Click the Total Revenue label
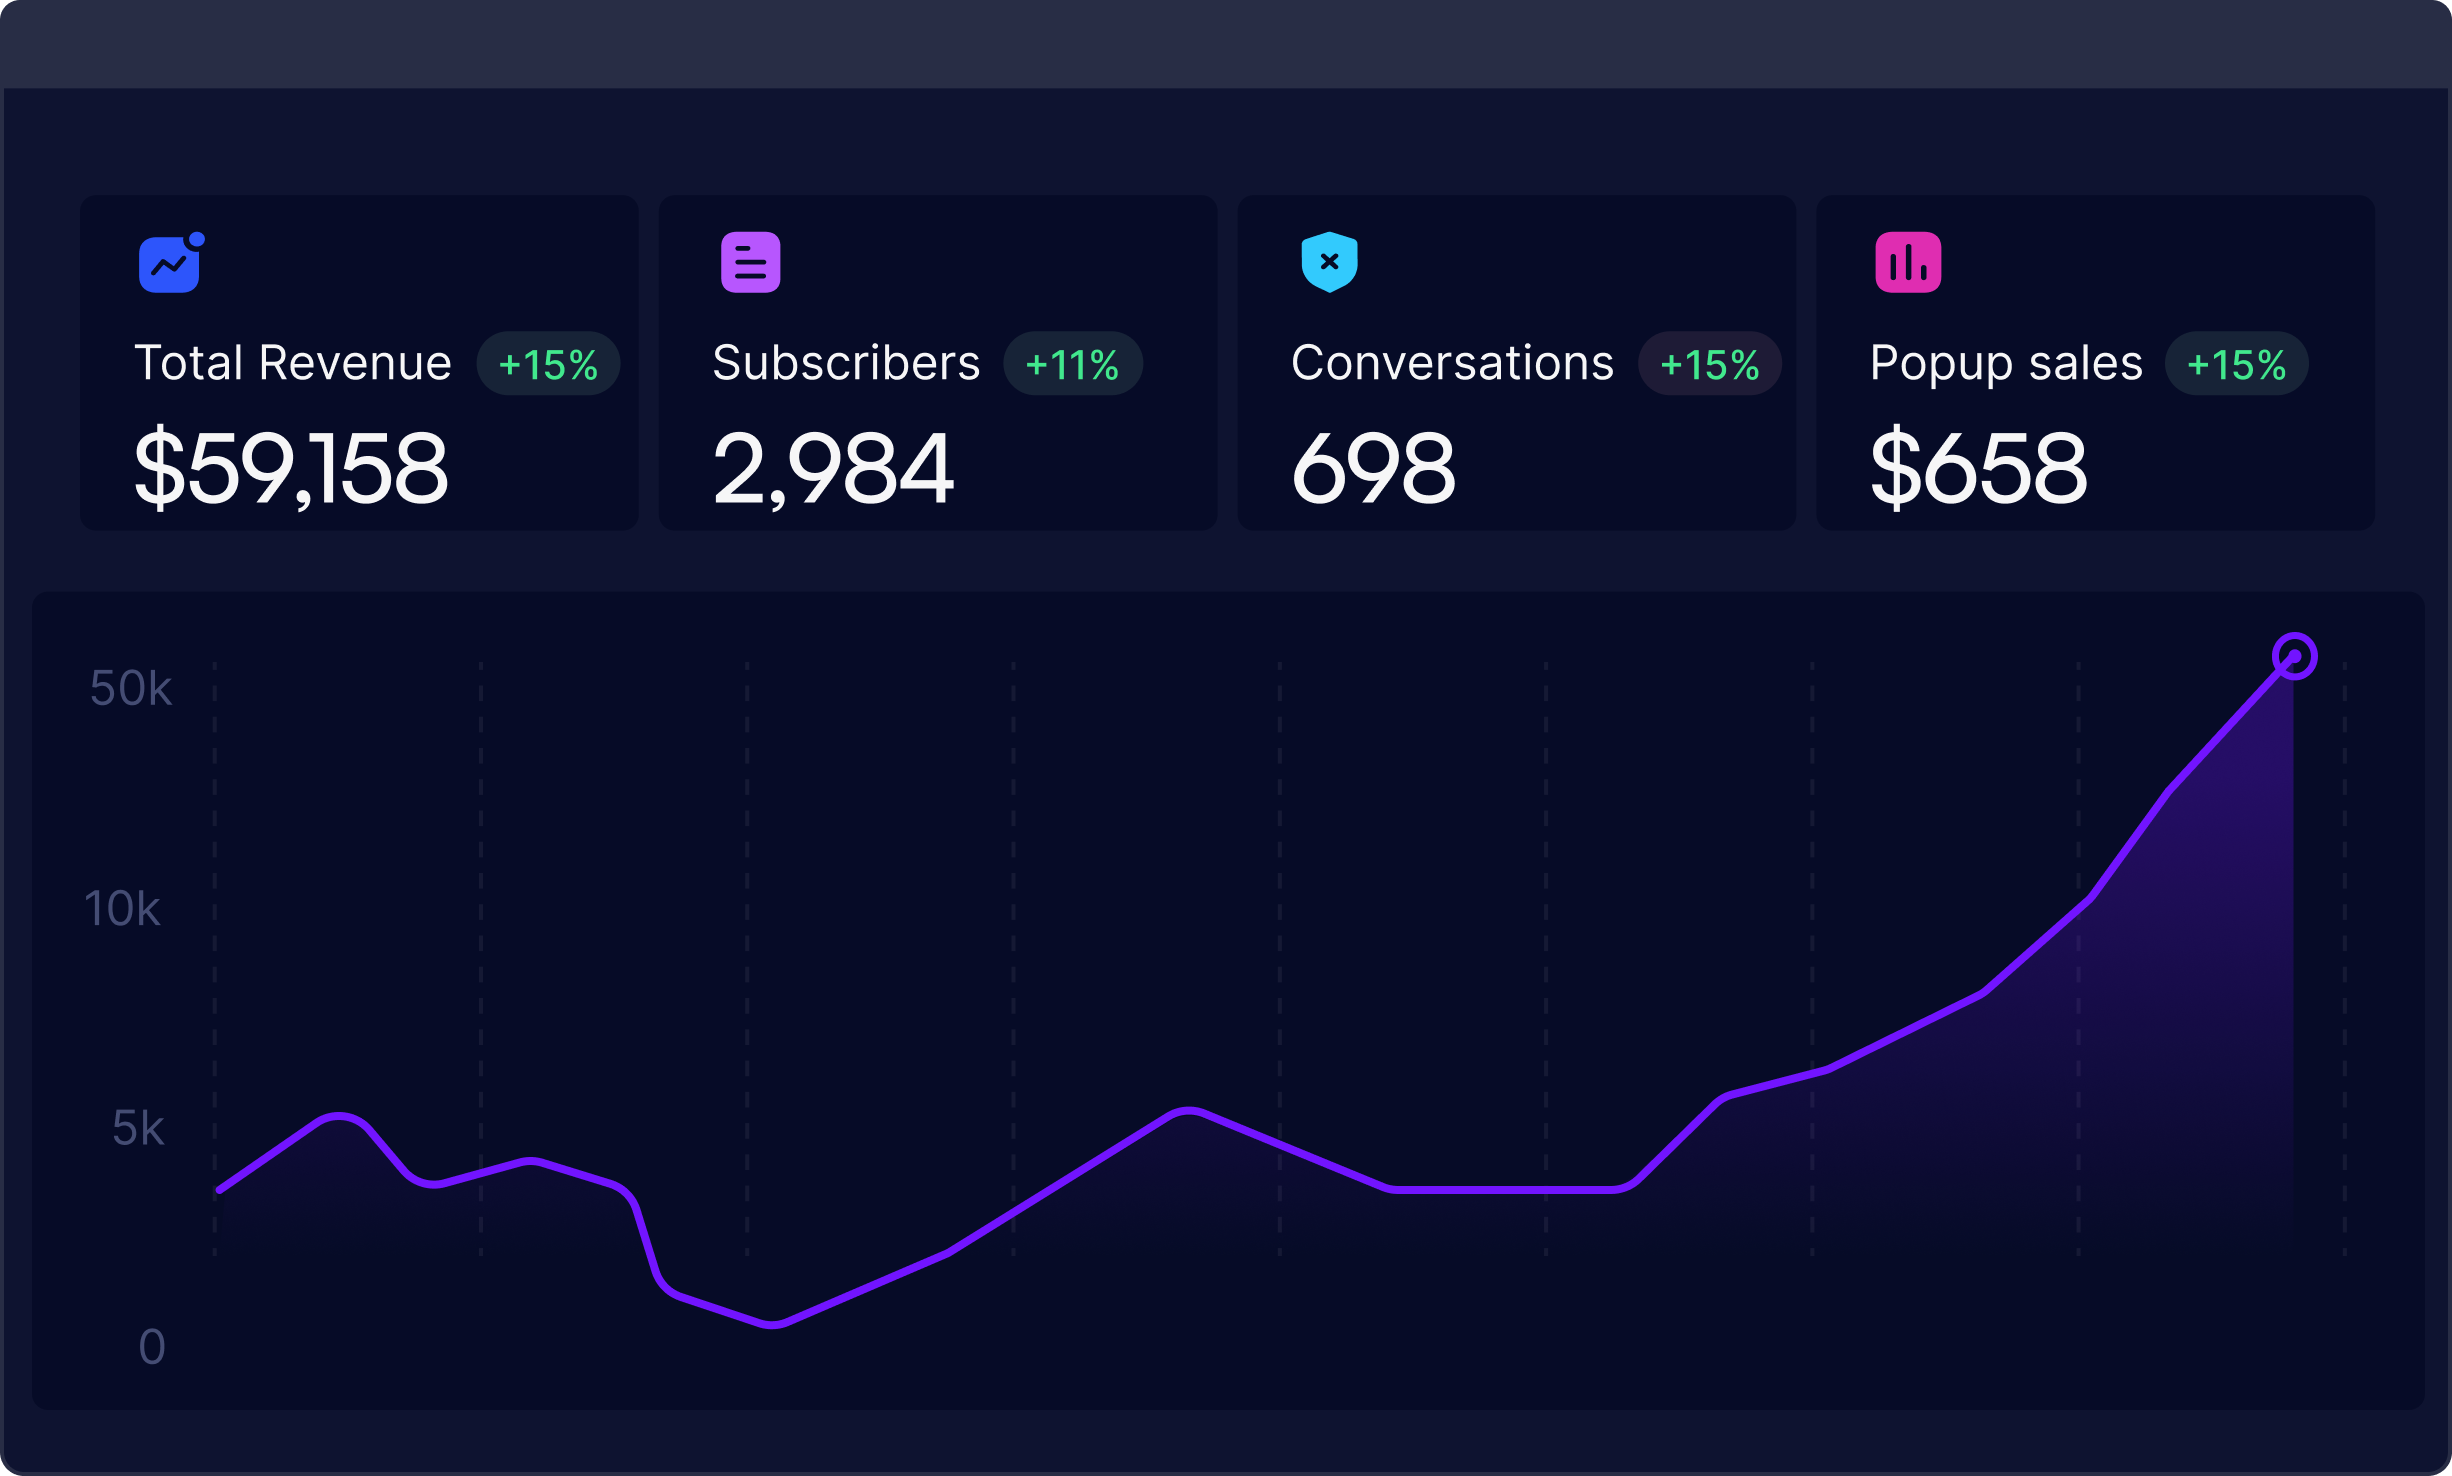Viewport: 2452px width, 1476px height. coord(293,363)
